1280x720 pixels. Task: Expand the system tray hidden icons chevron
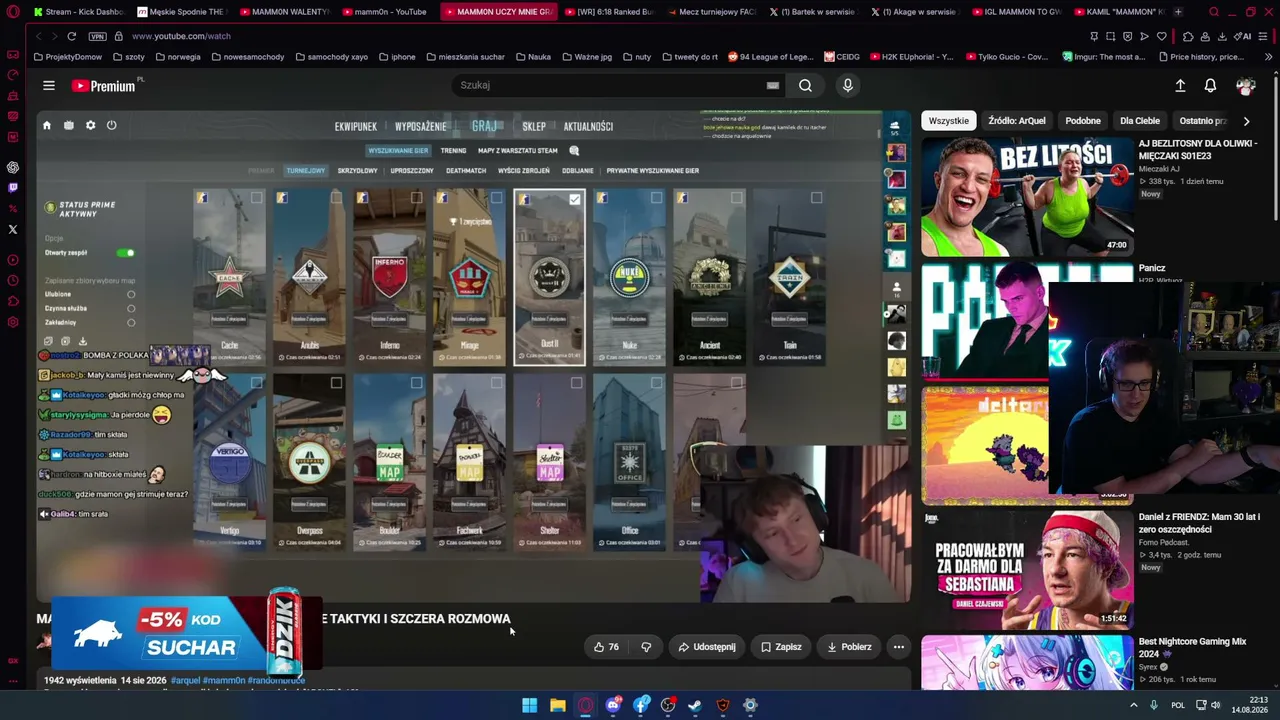click(x=1133, y=705)
